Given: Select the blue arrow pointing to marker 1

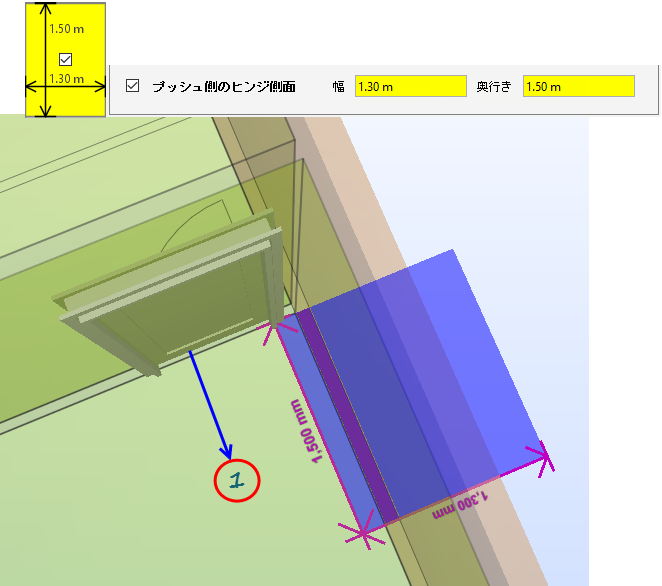Looking at the screenshot, I should click(x=210, y=404).
